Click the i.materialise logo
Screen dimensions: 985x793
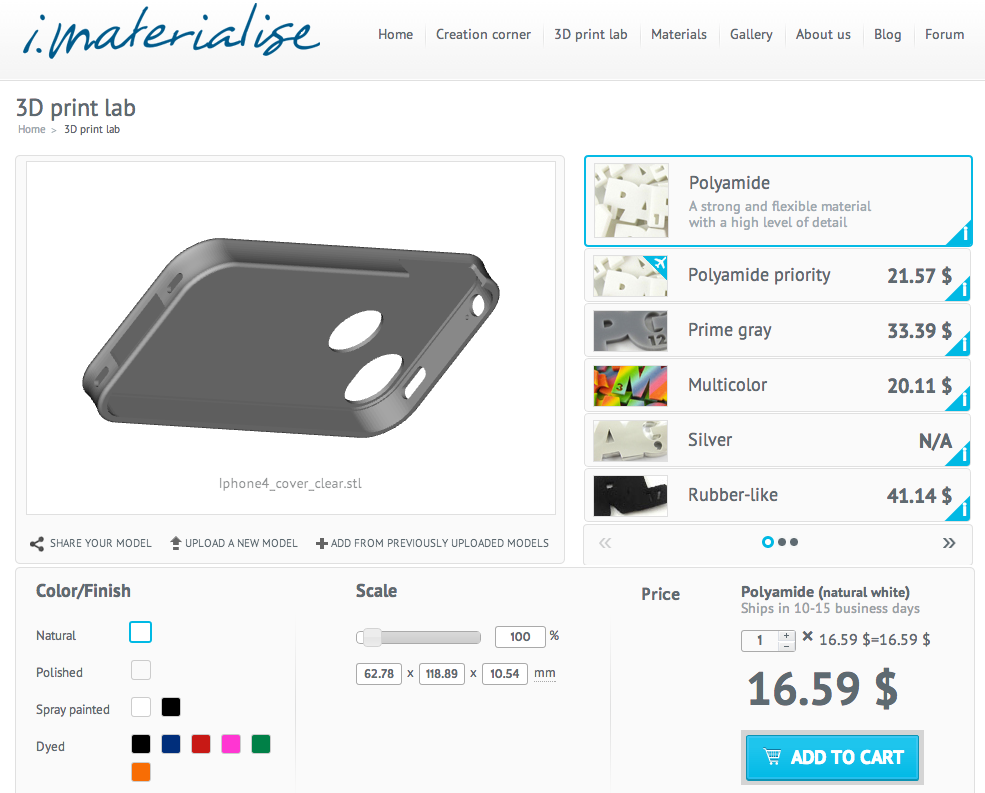171,33
